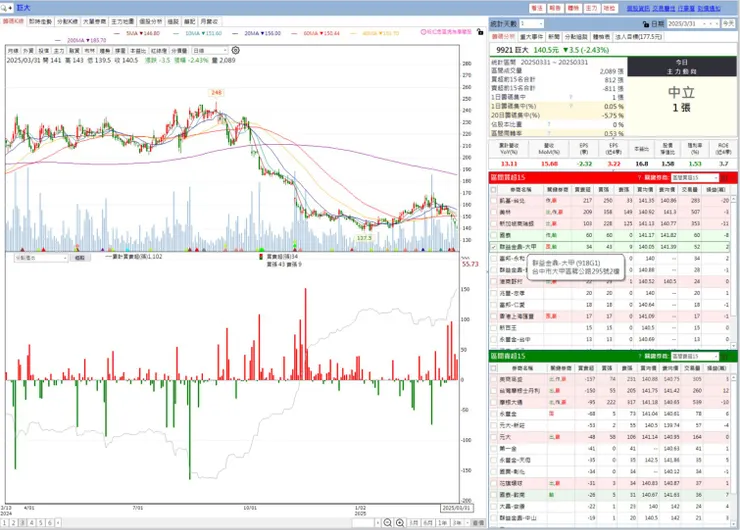740x530 pixels.
Task: Open the 重大事件 tab in right panel
Action: click(531, 36)
